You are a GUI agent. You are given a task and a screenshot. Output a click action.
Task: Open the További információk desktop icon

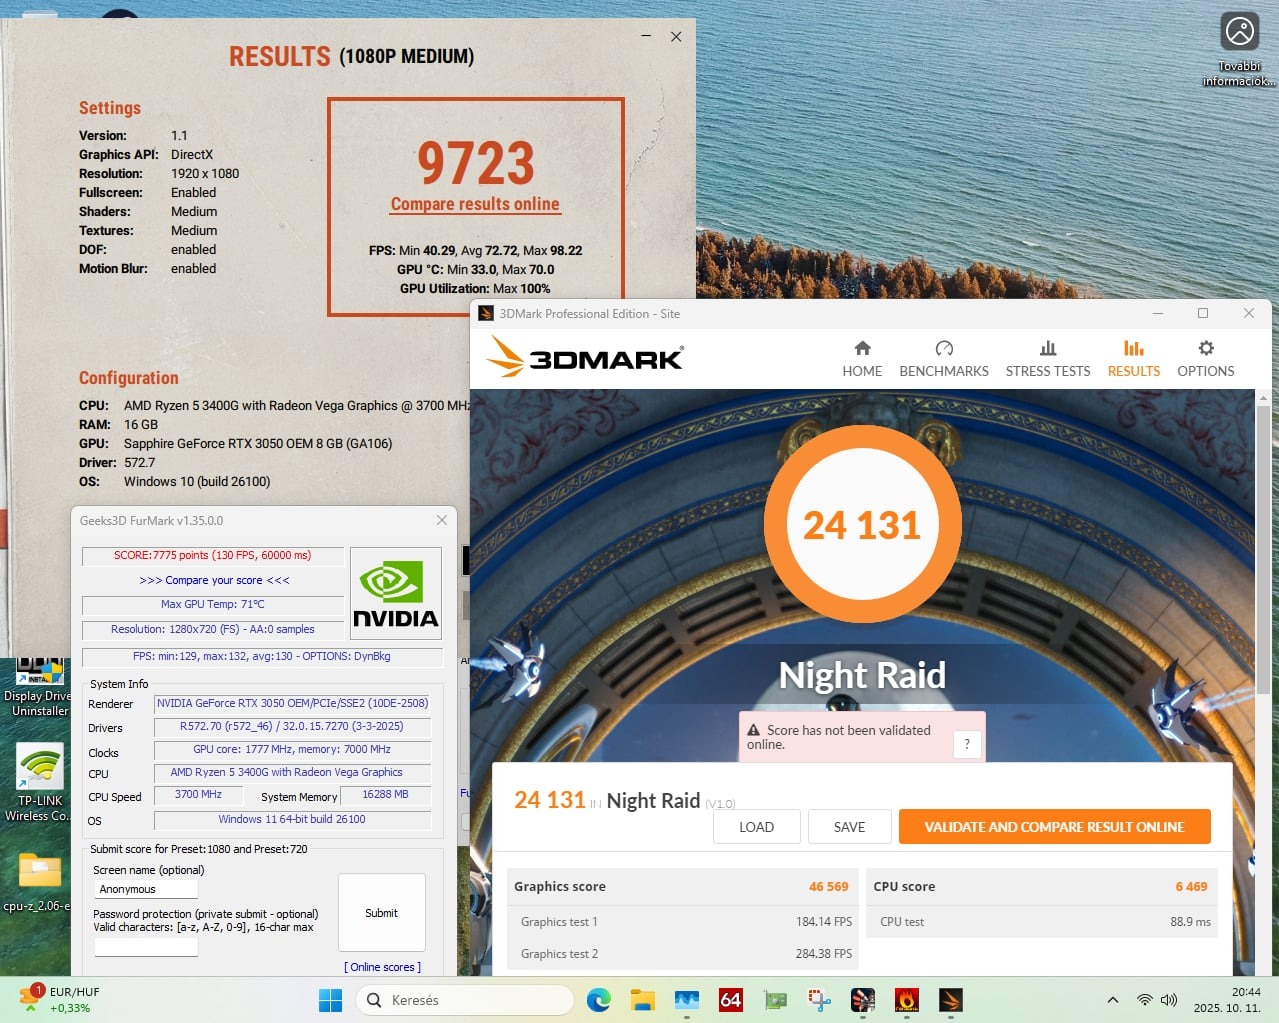1240,49
